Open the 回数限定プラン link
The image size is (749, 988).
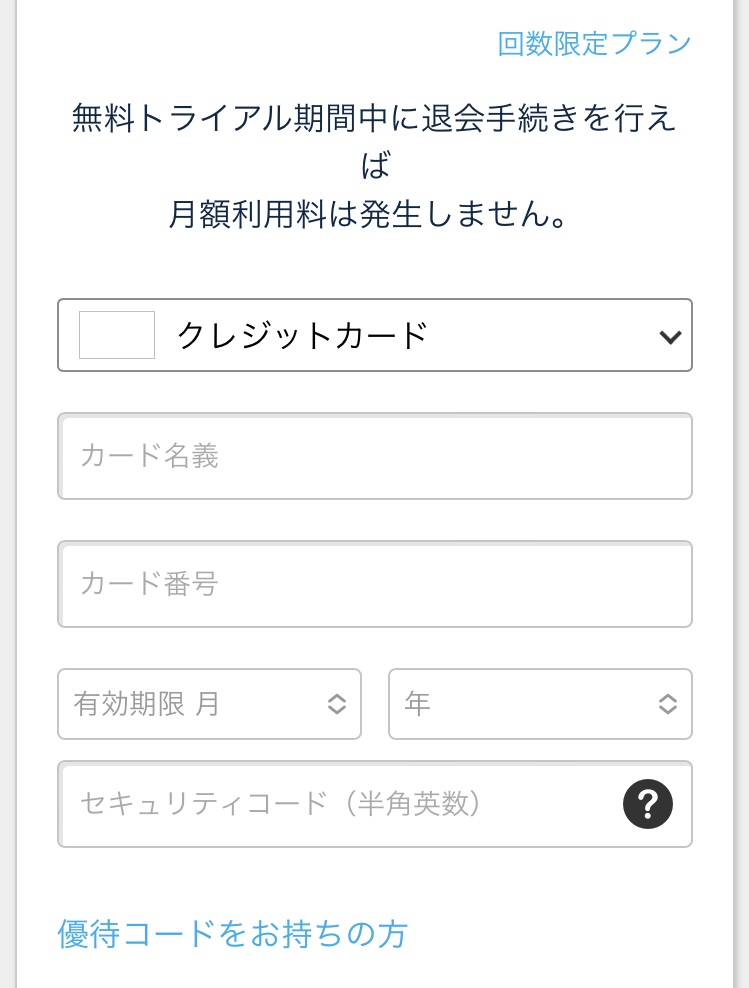coord(594,44)
